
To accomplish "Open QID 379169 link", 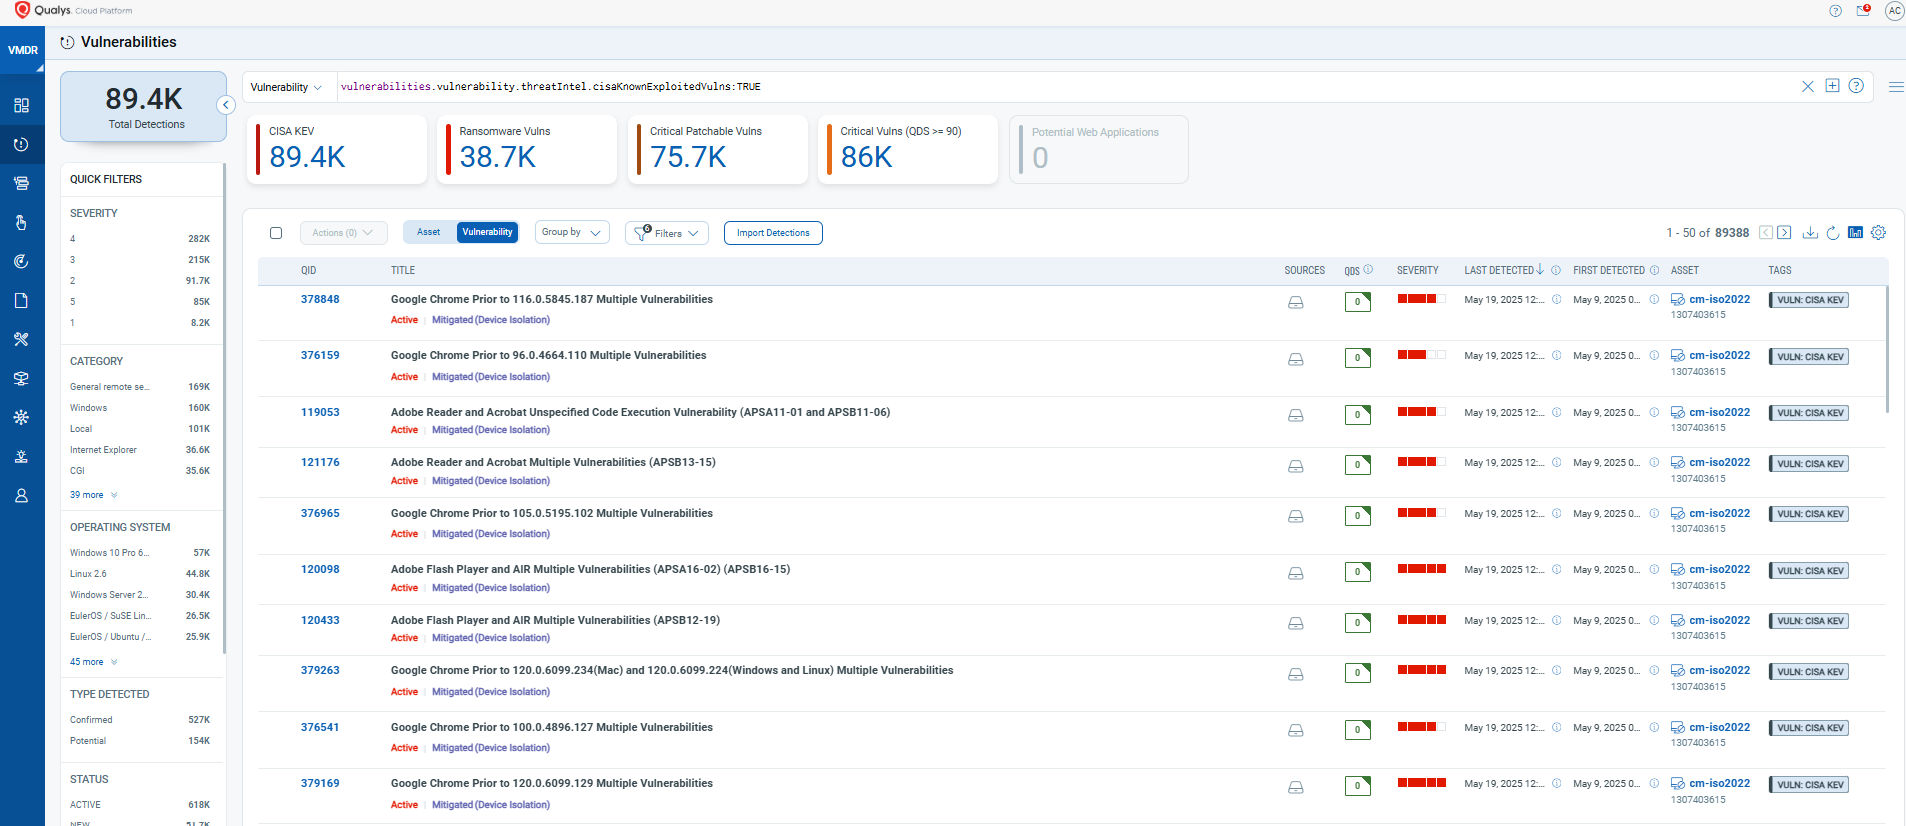I will [x=320, y=783].
